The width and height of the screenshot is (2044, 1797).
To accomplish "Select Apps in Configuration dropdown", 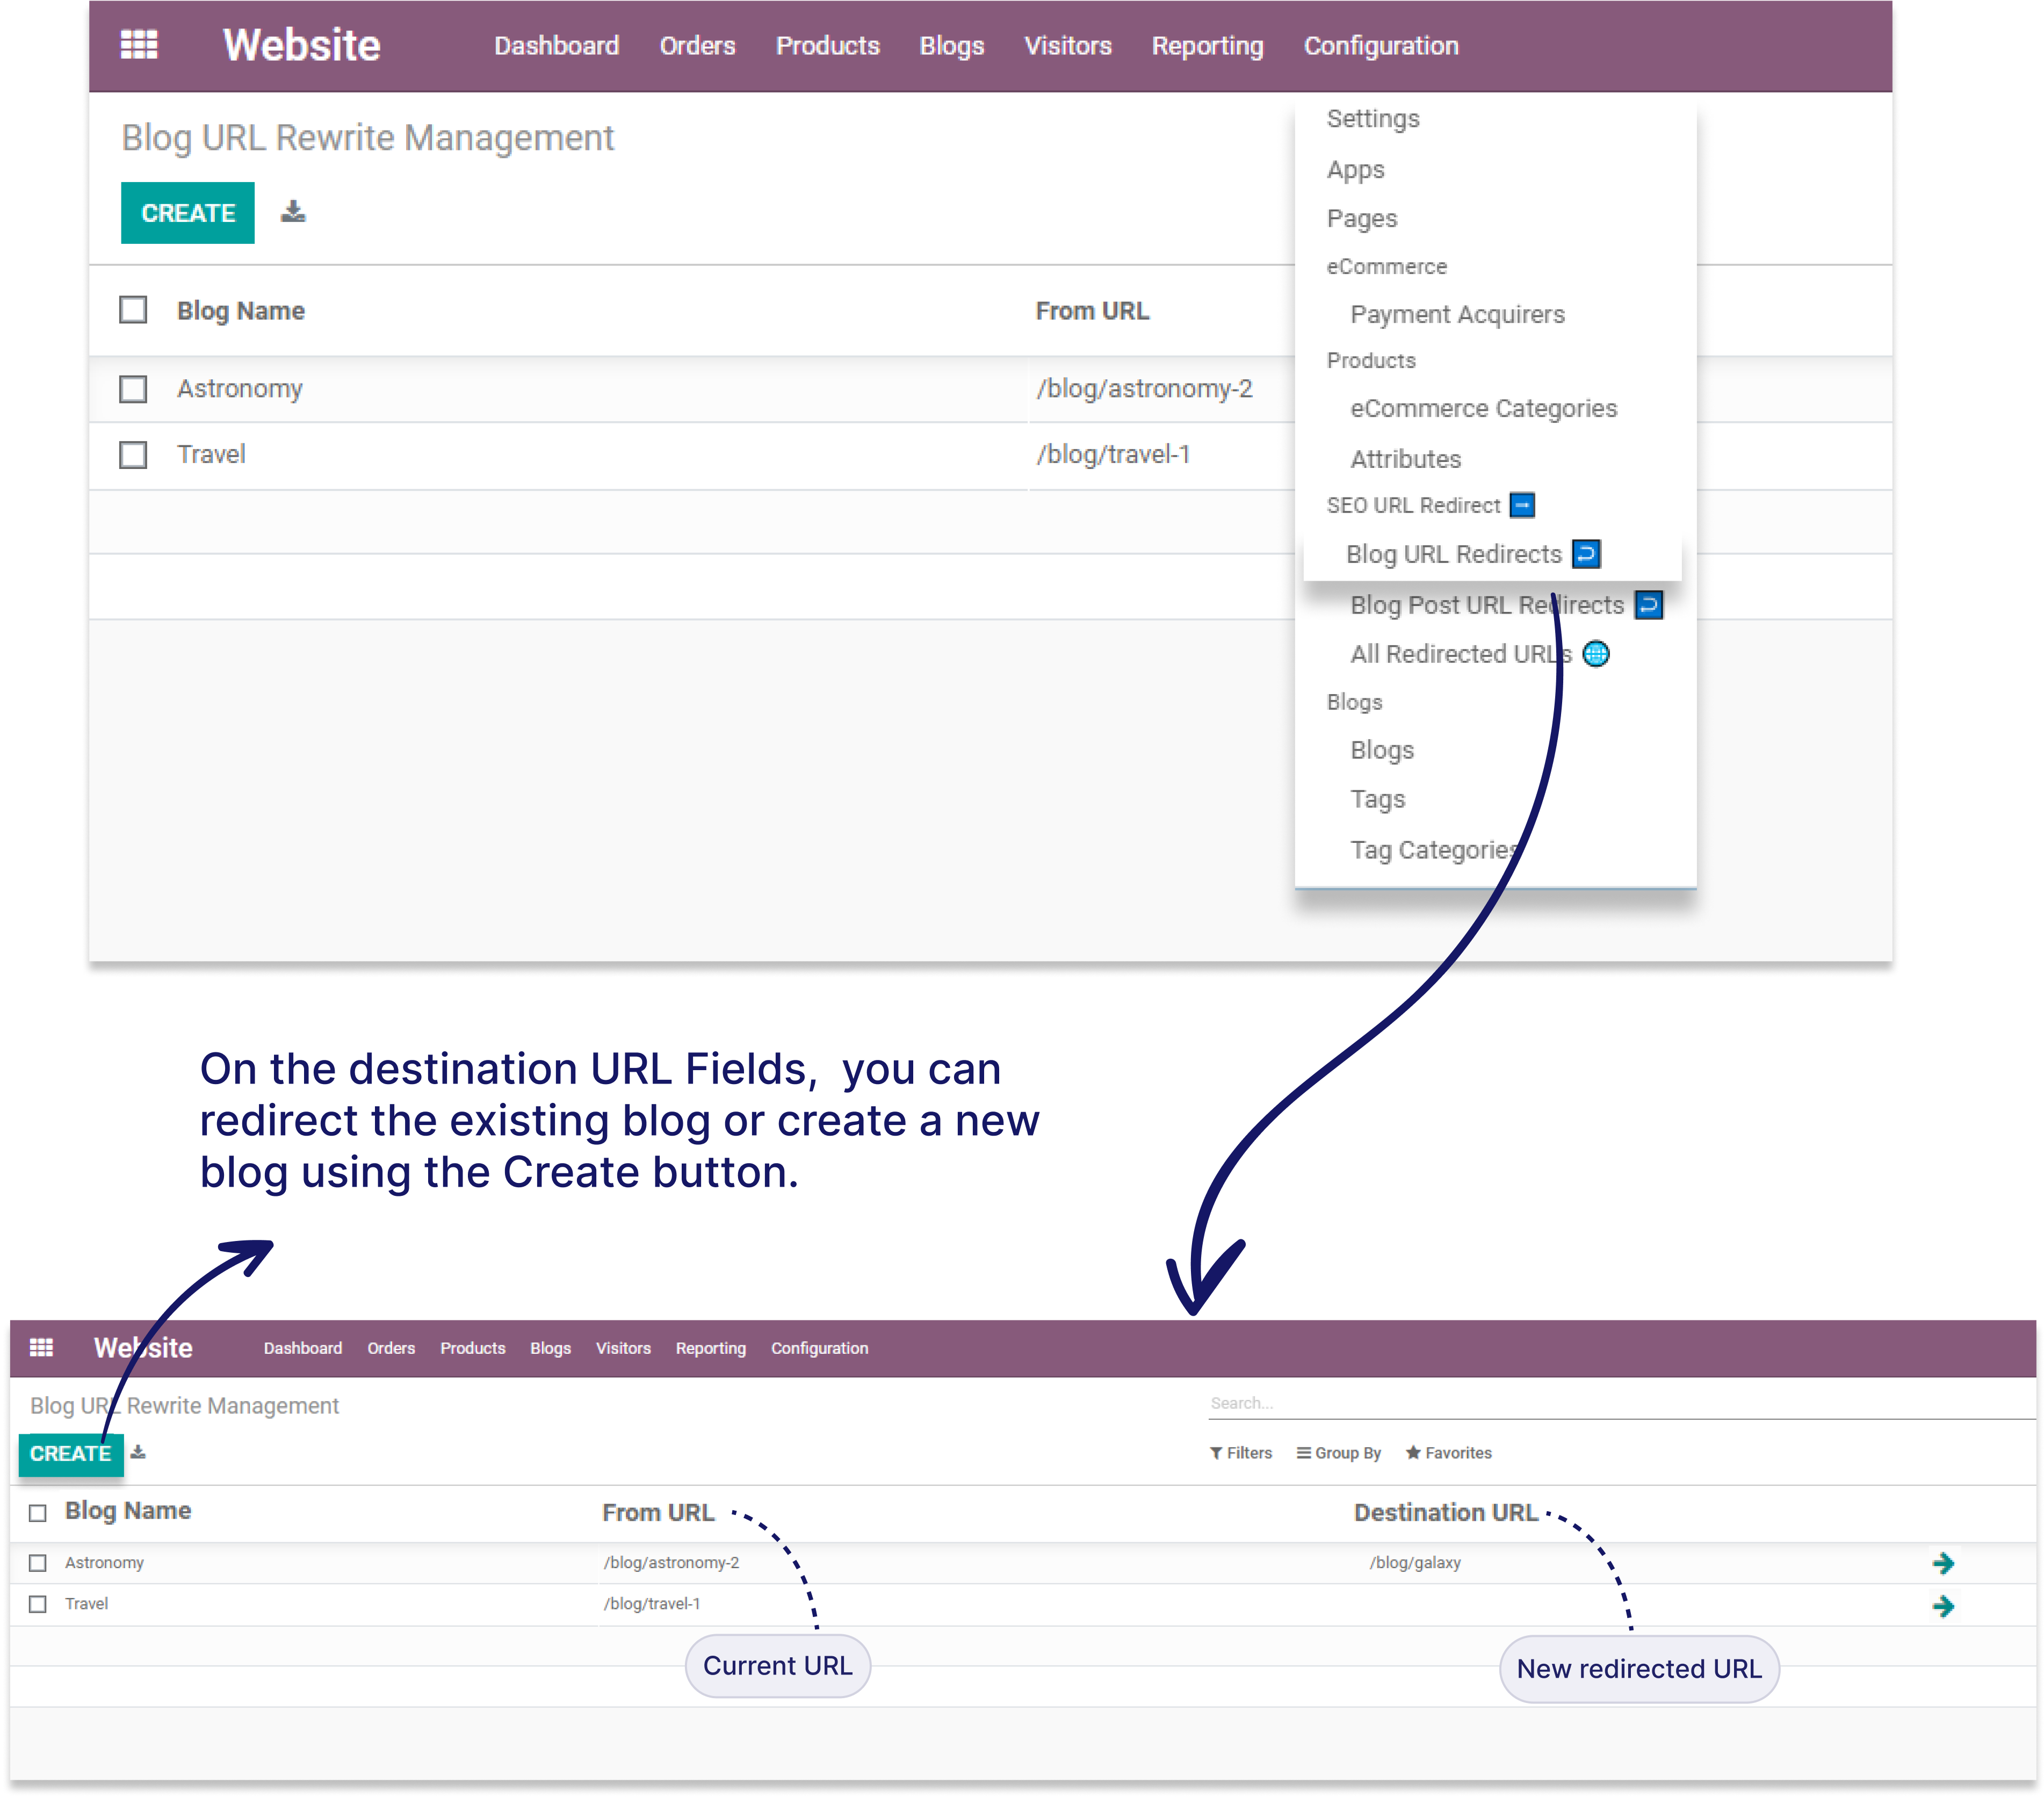I will click(x=1355, y=169).
